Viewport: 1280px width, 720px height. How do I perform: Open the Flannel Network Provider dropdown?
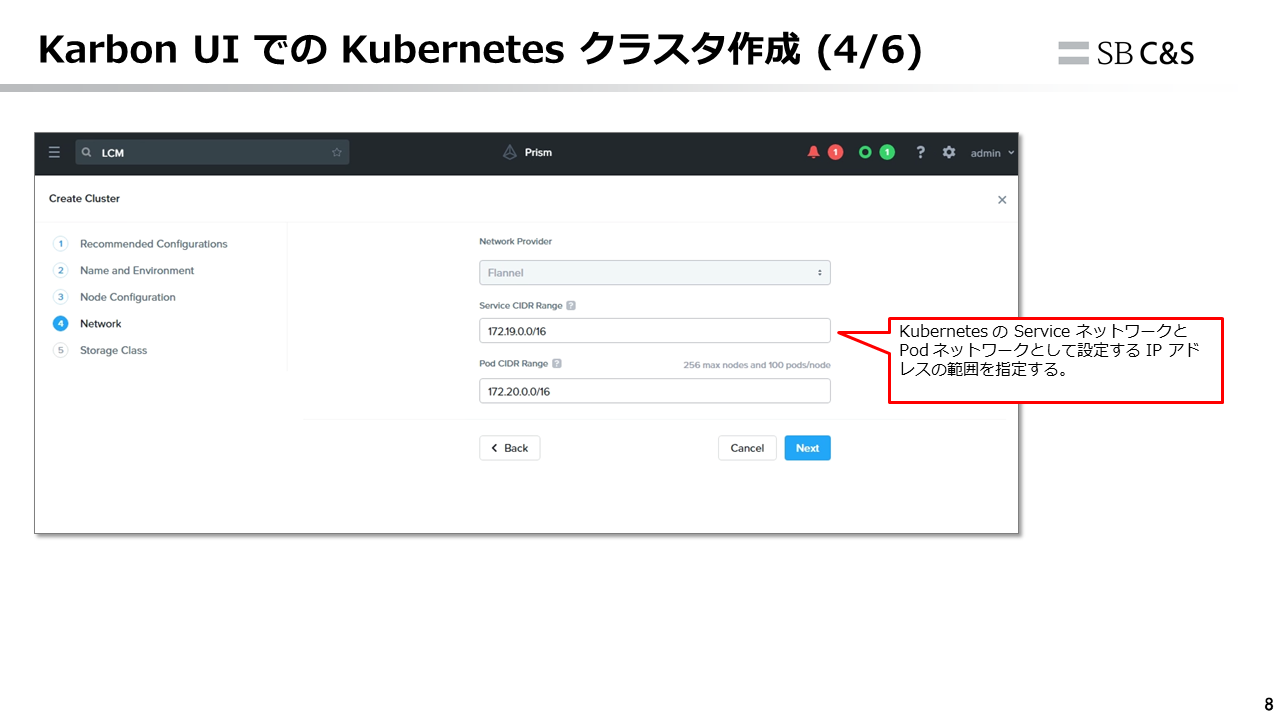[x=655, y=272]
